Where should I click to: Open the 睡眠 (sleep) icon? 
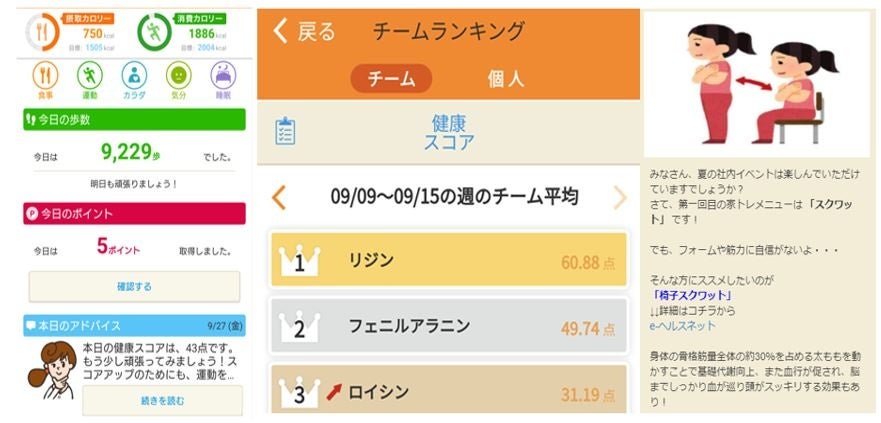pyautogui.click(x=224, y=76)
